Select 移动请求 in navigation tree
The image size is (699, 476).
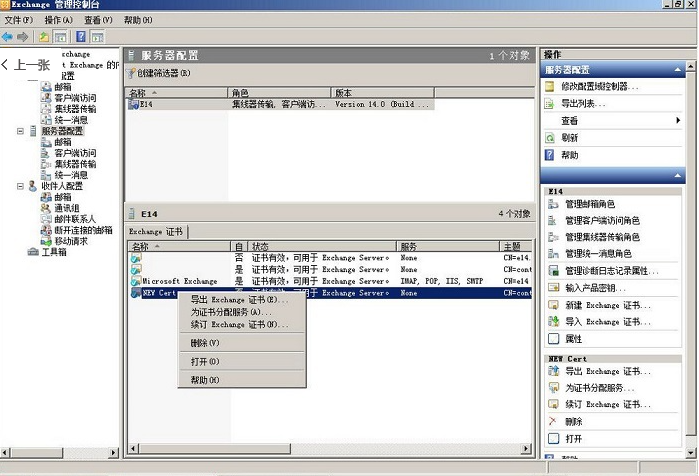point(71,241)
